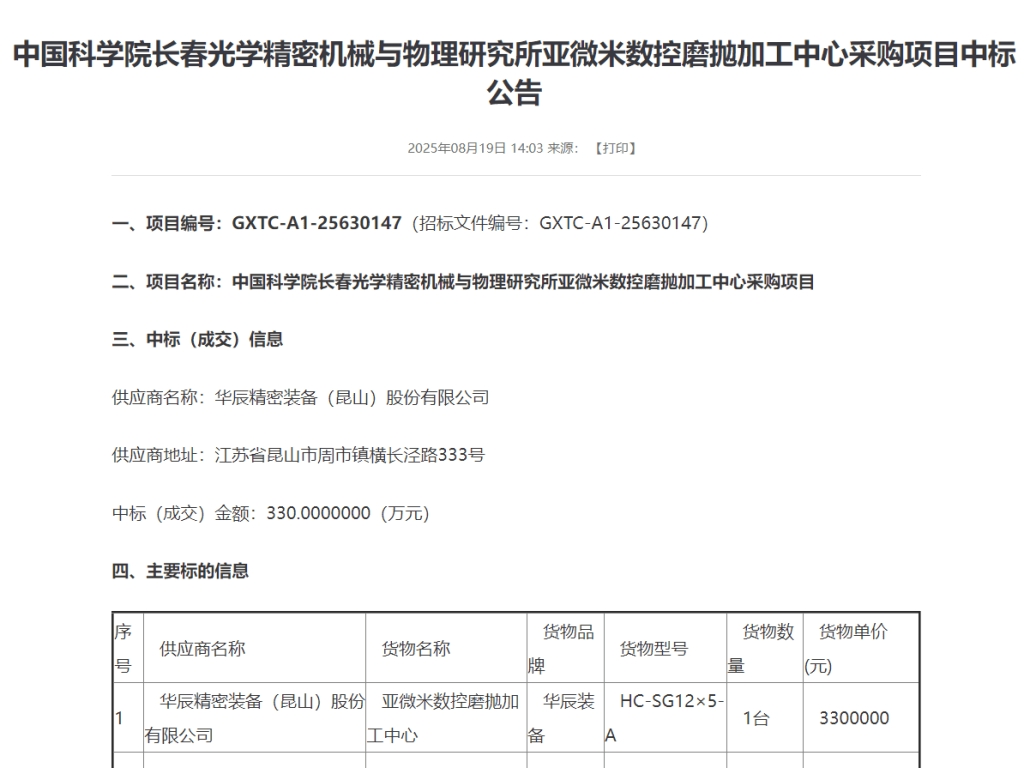Click the main announcement title heading
Viewport: 1024px width, 768px height.
tap(515, 72)
